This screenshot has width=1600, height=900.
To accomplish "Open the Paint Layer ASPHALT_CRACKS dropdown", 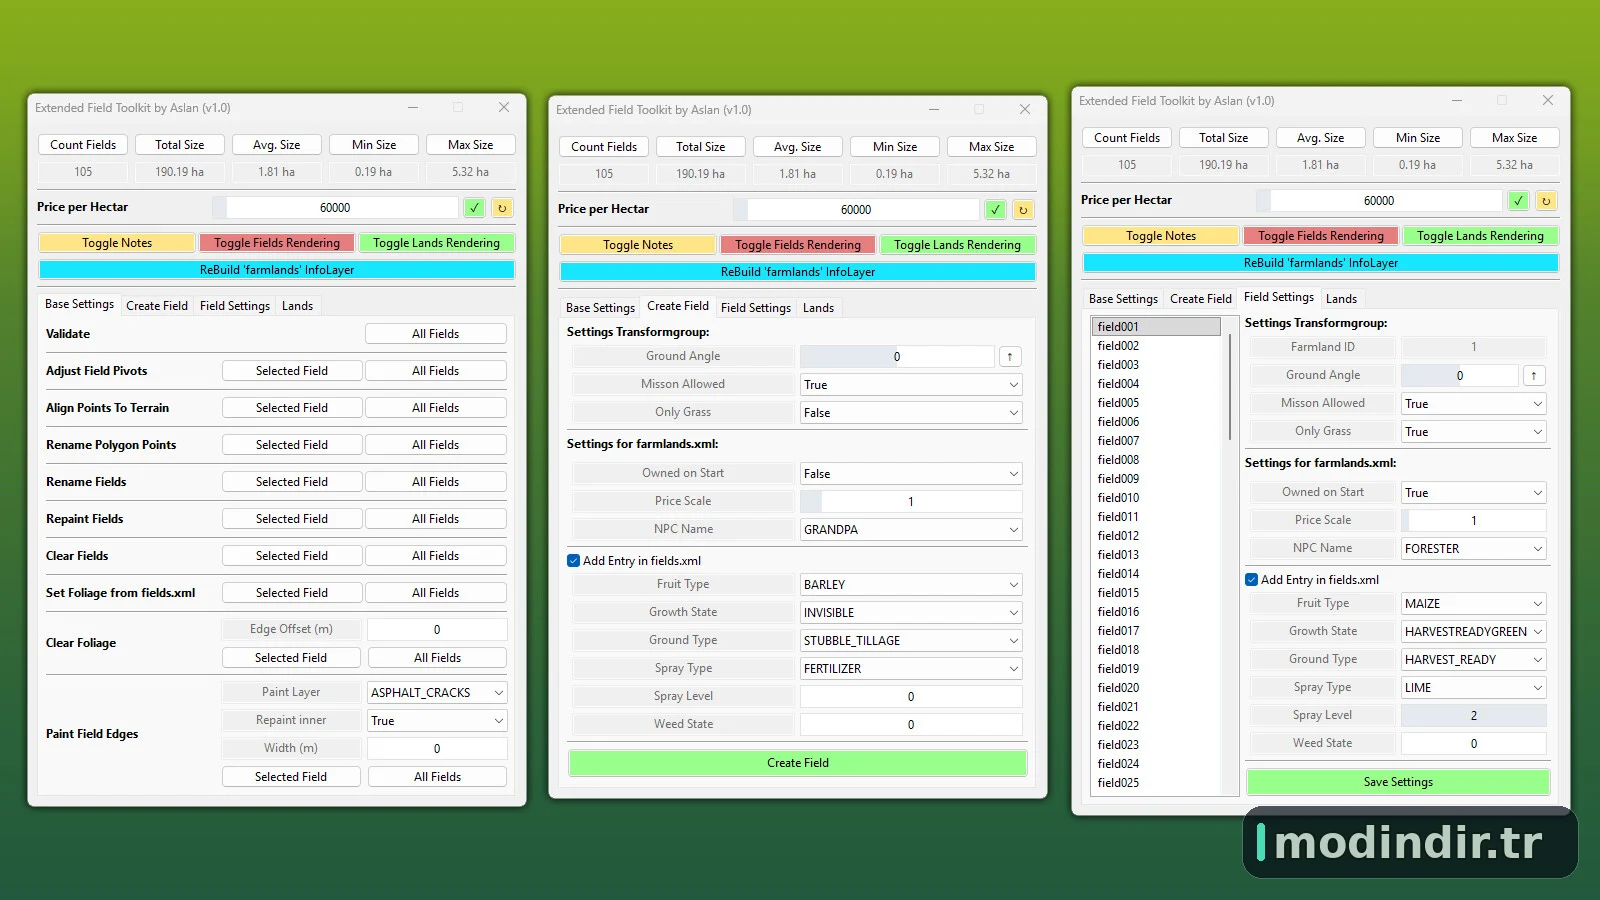I will pyautogui.click(x=437, y=692).
